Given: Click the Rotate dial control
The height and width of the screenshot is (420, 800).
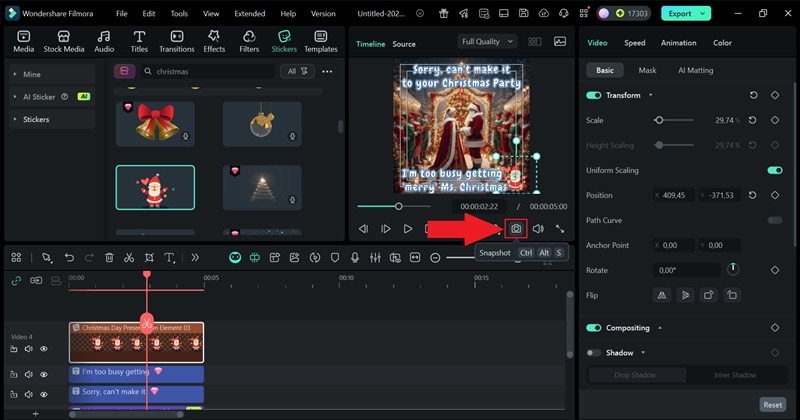Looking at the screenshot, I should [733, 269].
